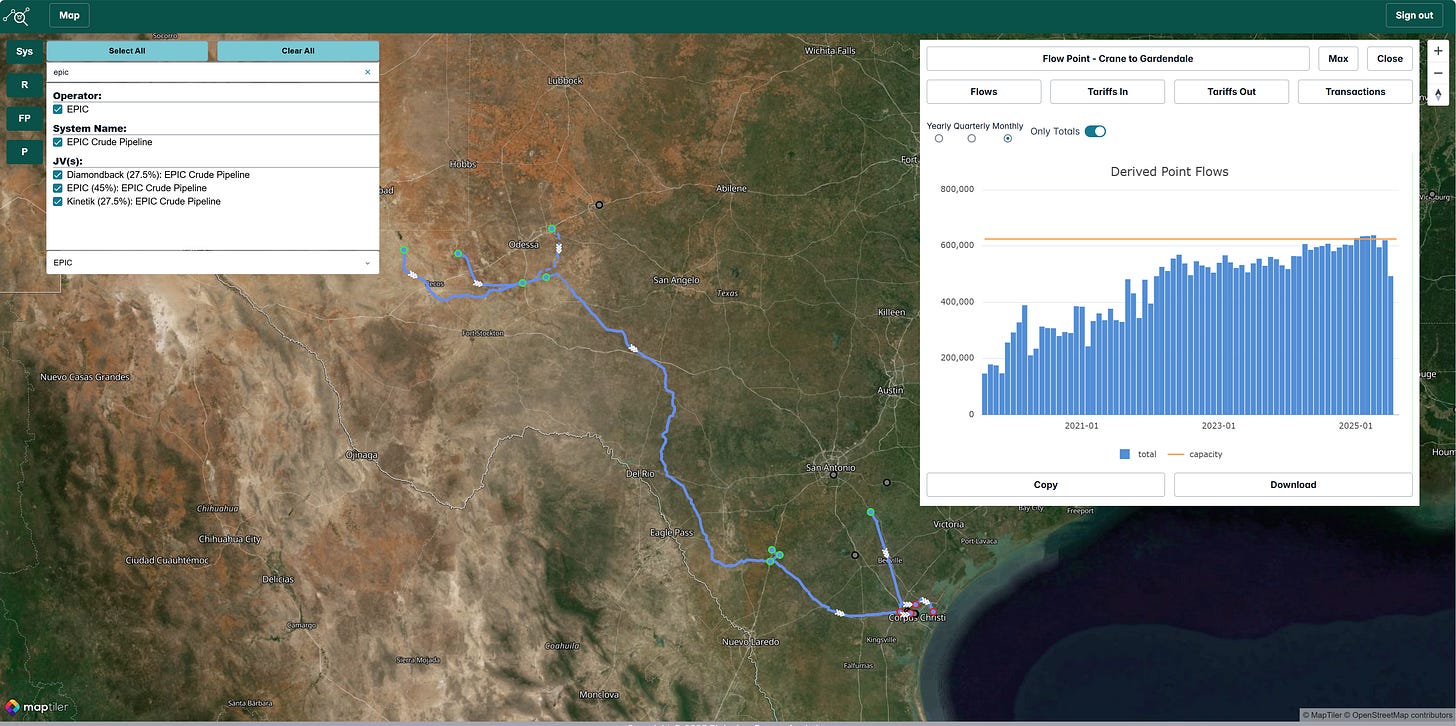Open the Transactions tab
The image size is (1456, 726).
pos(1355,91)
